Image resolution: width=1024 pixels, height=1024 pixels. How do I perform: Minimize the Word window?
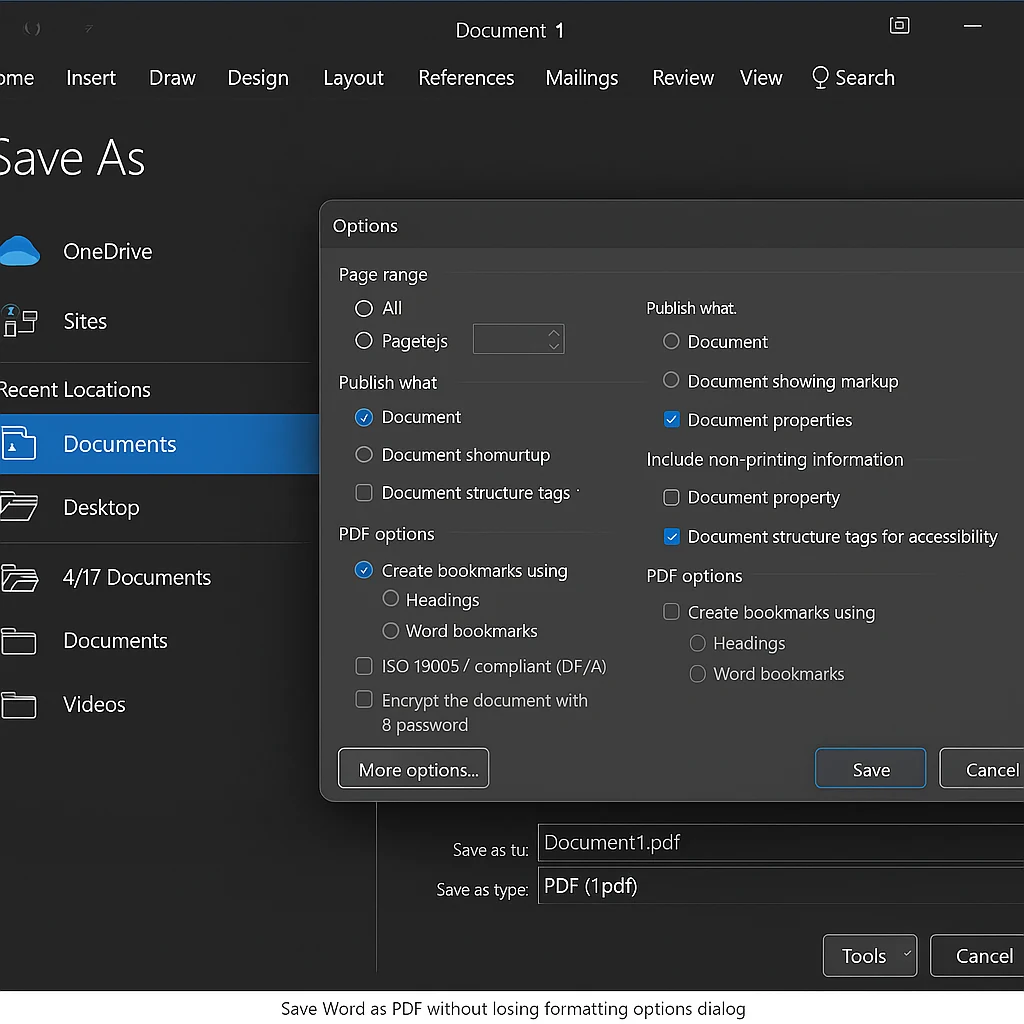(972, 26)
